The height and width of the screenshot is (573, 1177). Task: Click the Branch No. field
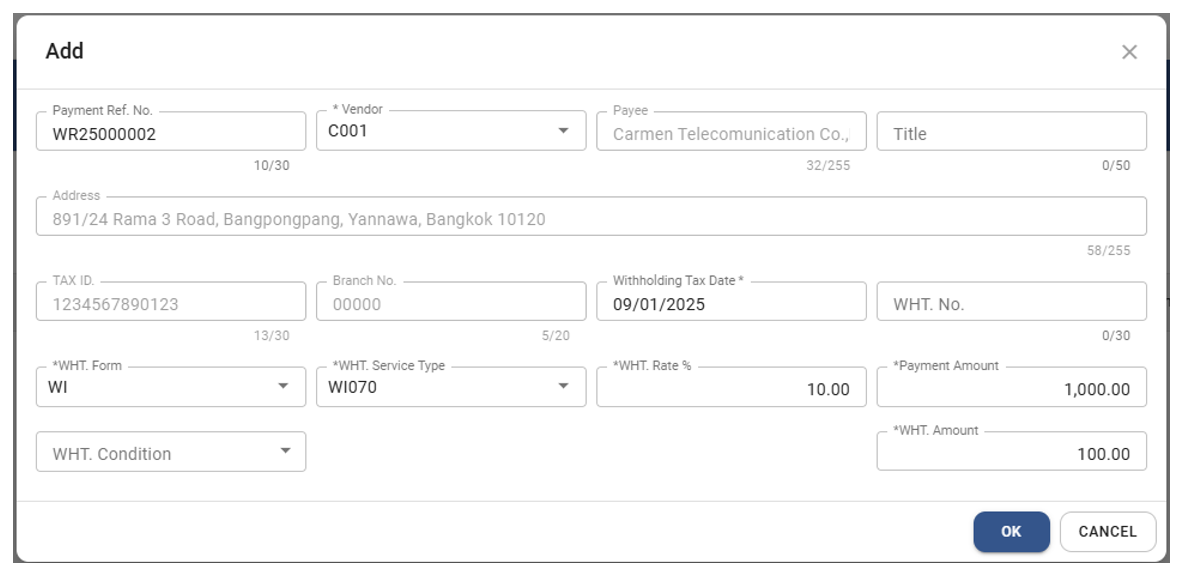[450, 305]
